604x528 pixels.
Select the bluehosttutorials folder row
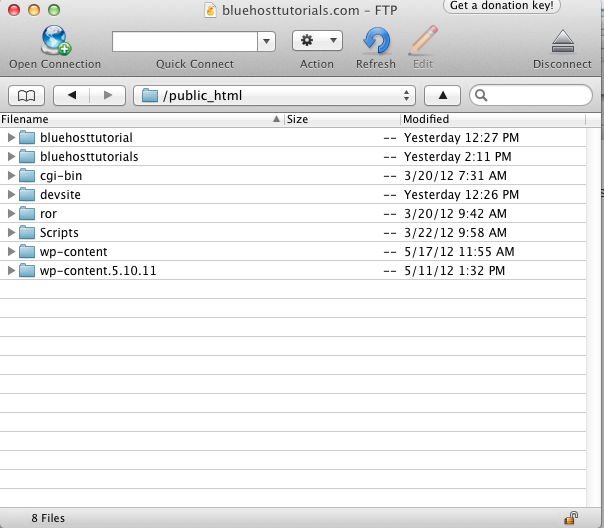coord(293,156)
